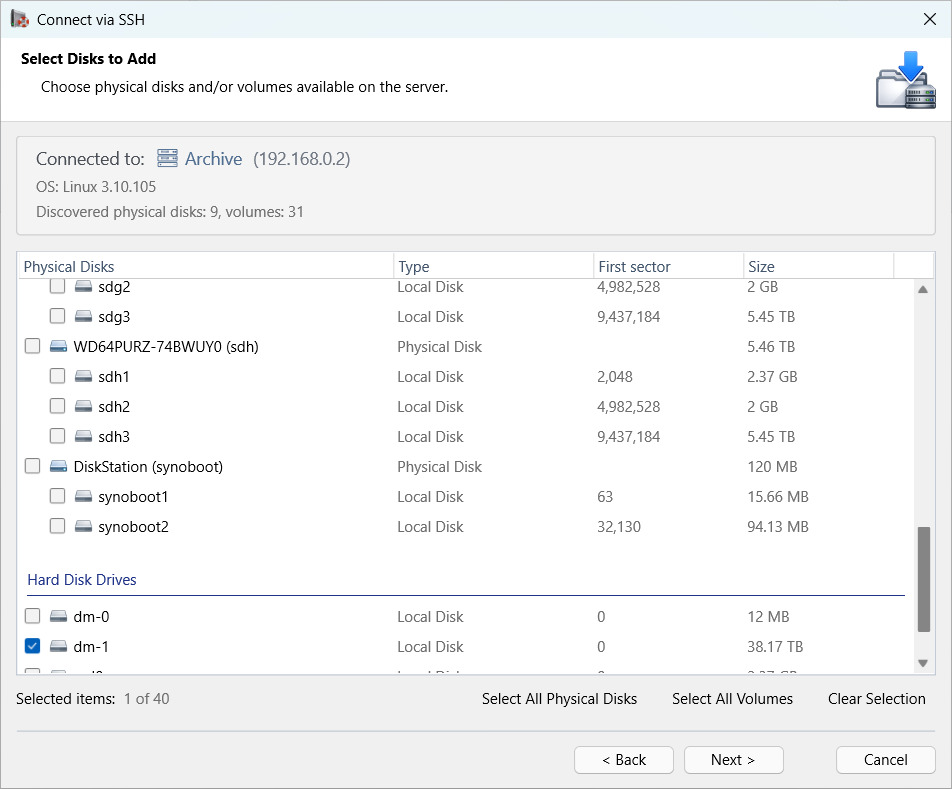Image resolution: width=952 pixels, height=789 pixels.
Task: Check the DiskStation (synoboot) checkbox
Action: (x=32, y=467)
